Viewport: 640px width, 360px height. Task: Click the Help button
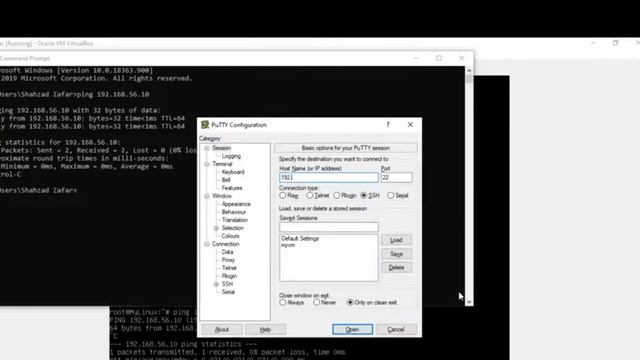click(x=265, y=329)
